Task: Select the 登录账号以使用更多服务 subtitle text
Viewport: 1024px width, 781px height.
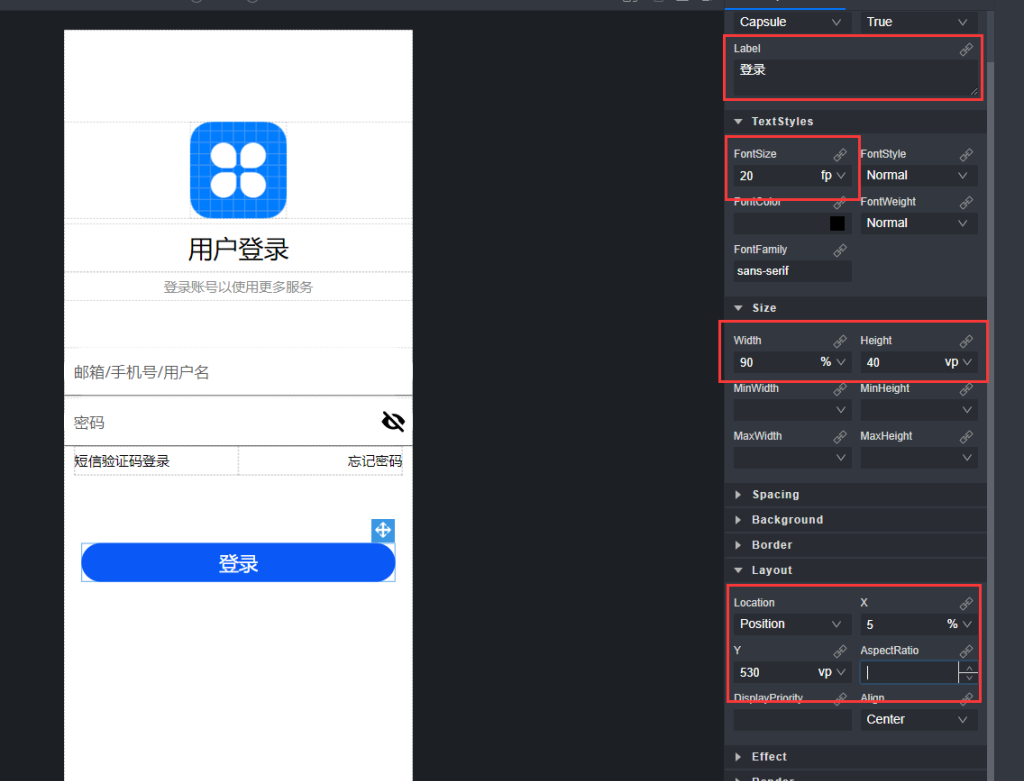Action: 238,287
